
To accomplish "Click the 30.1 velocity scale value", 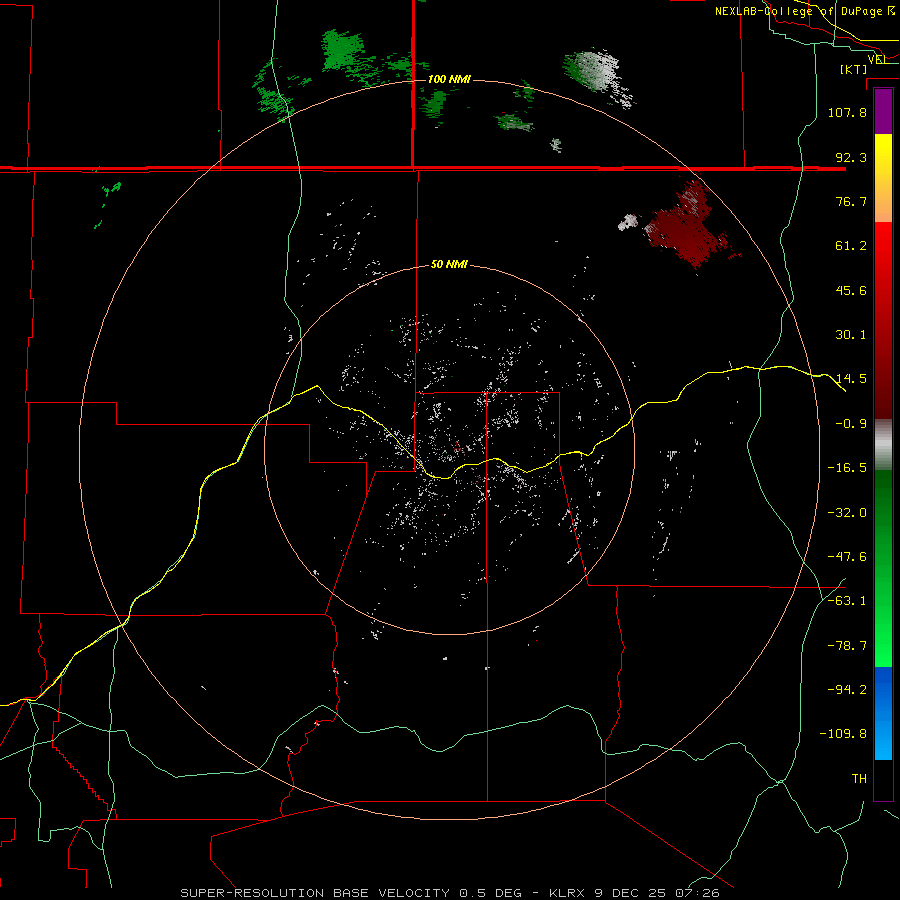I will pyautogui.click(x=851, y=335).
